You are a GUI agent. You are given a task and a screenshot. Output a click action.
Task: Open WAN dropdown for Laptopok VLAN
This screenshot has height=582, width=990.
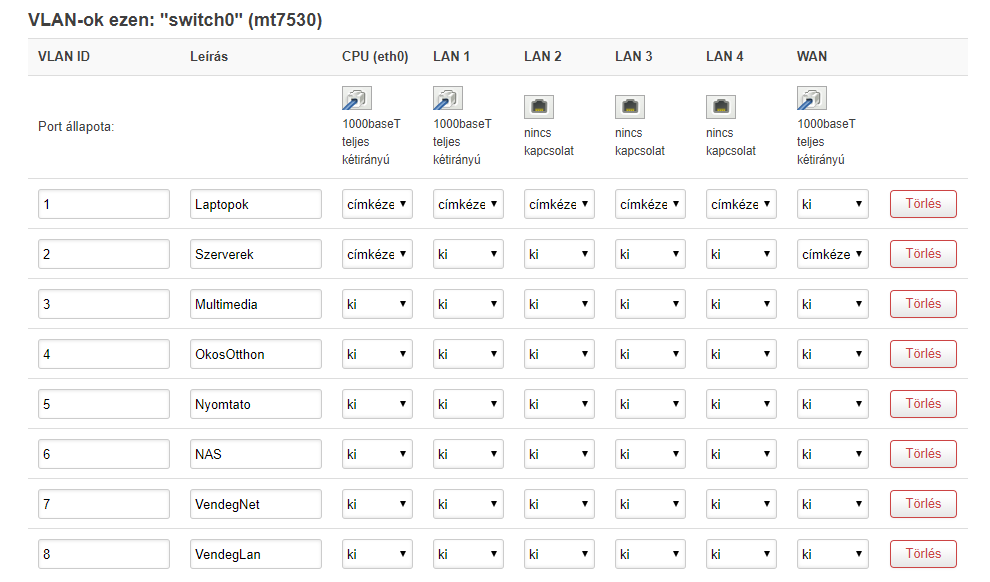[x=832, y=204]
